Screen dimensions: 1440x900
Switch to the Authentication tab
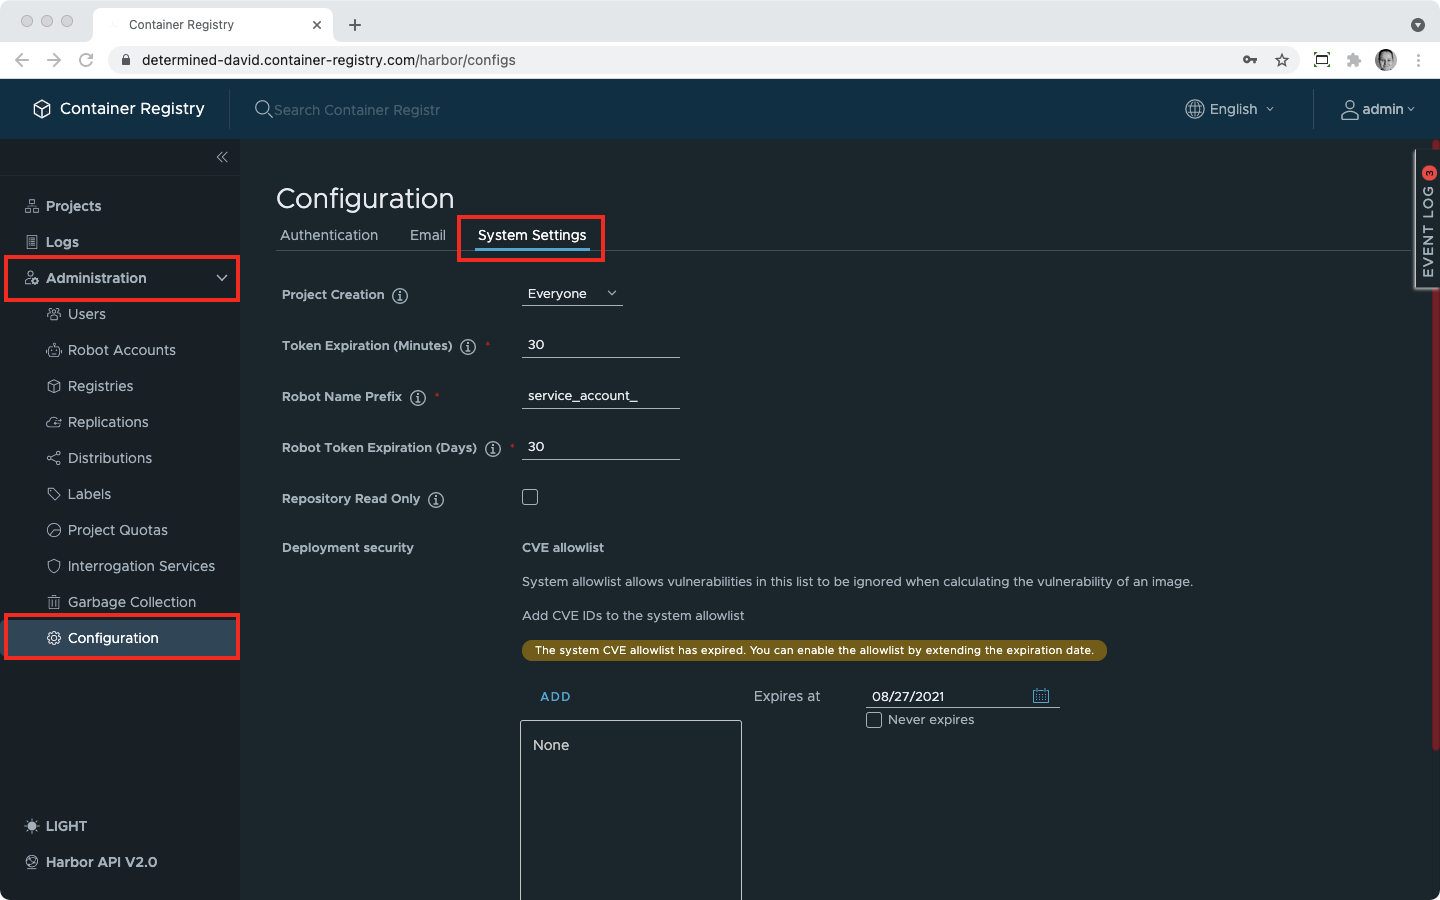click(329, 235)
